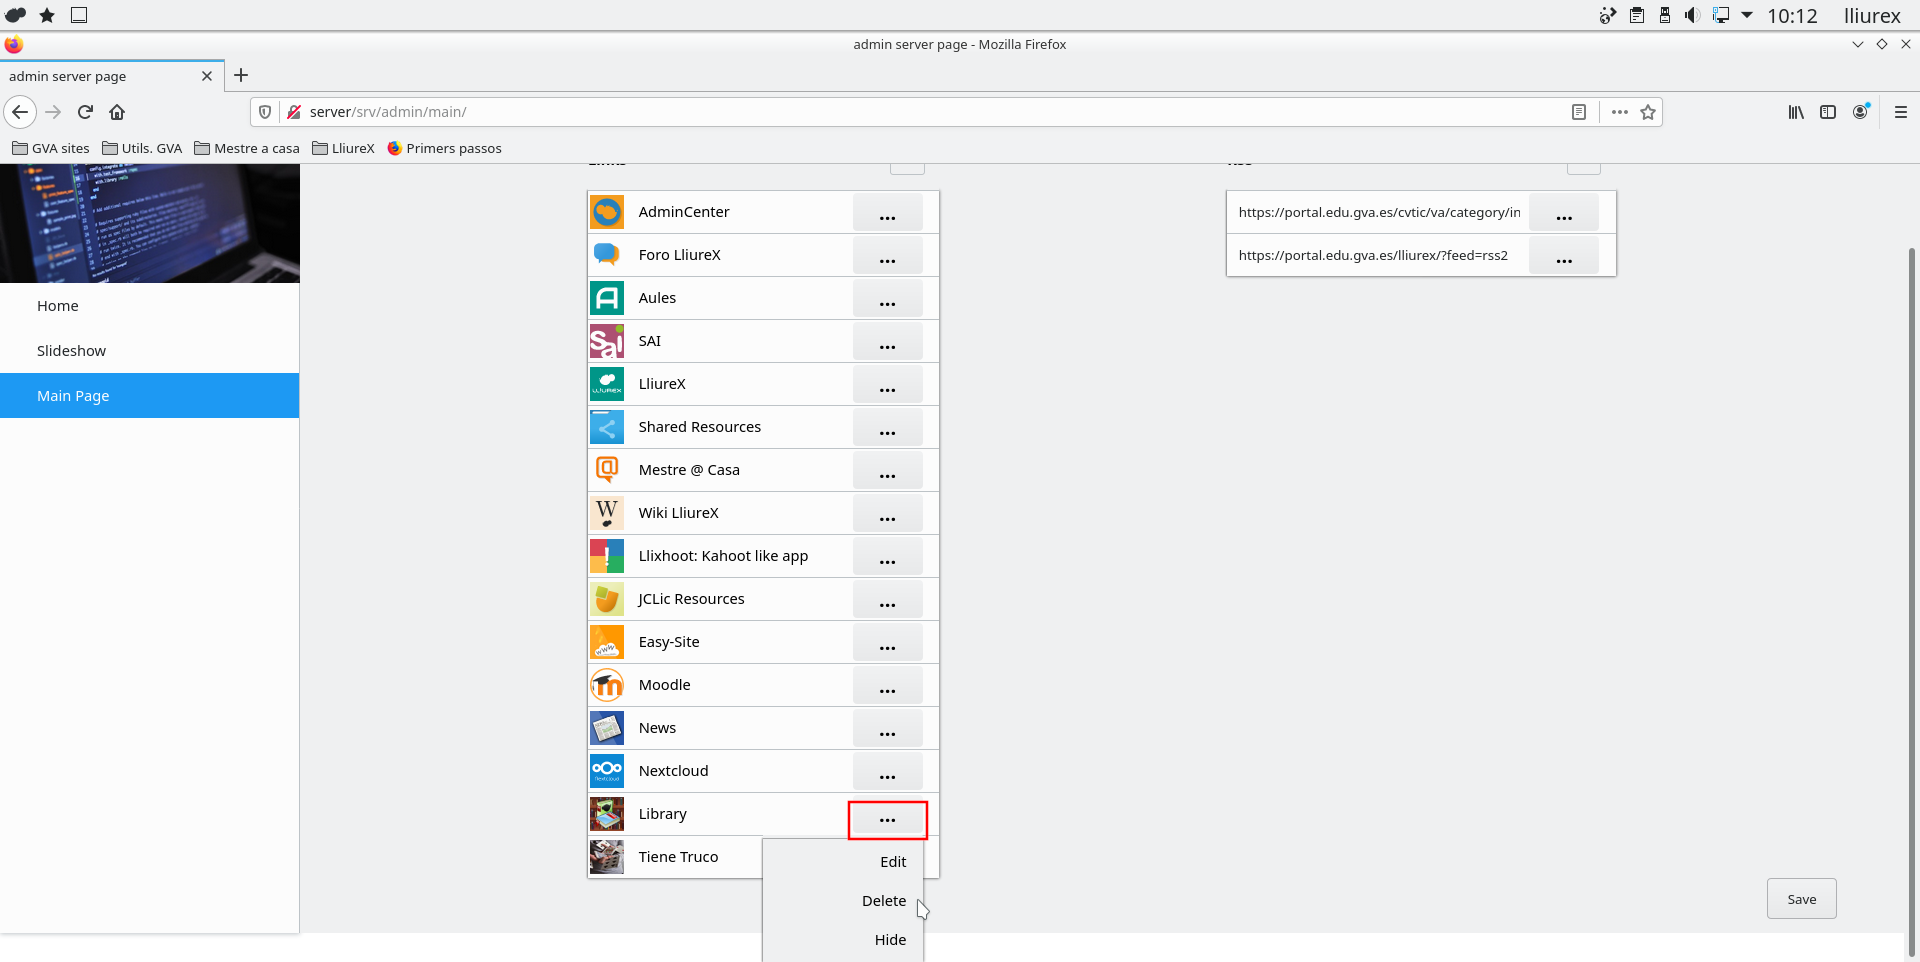Click the Firefox home button

(x=117, y=112)
